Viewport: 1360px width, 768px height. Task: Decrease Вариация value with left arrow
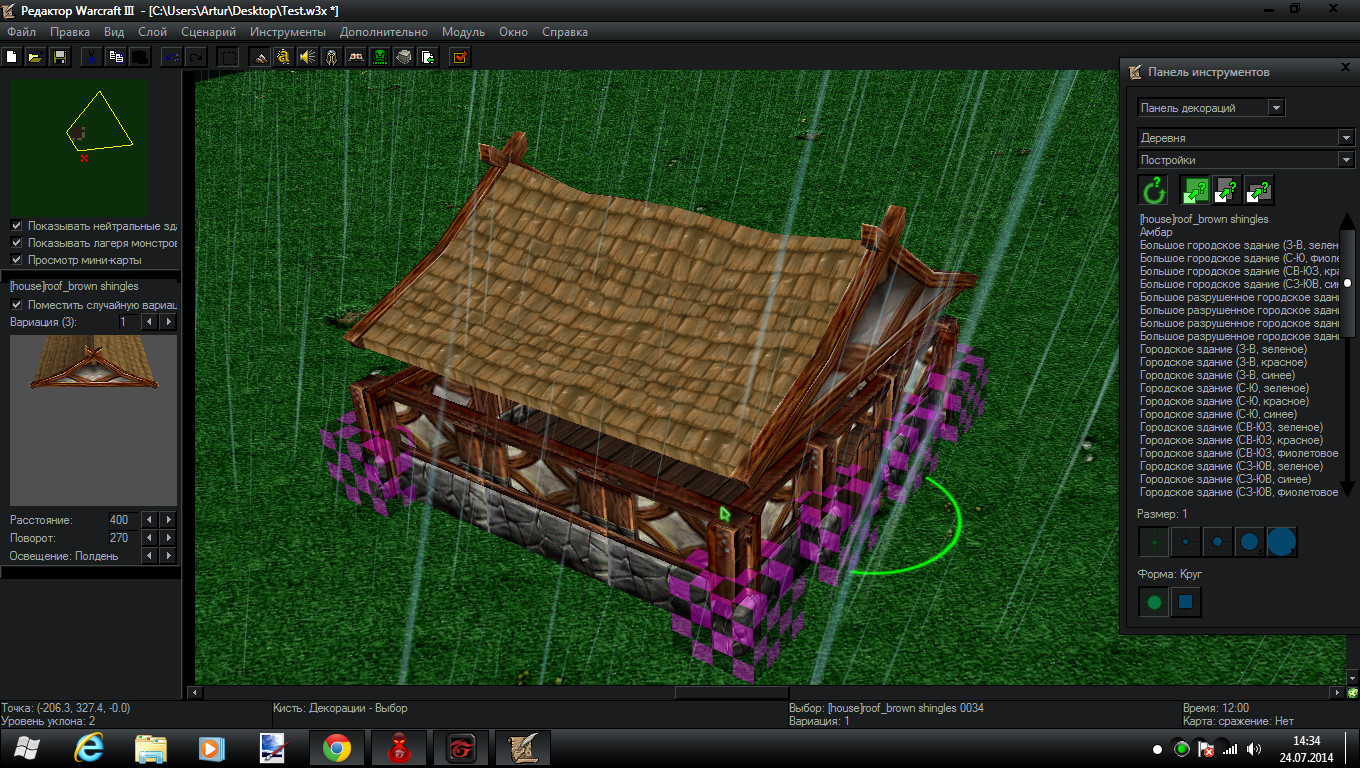[x=149, y=322]
